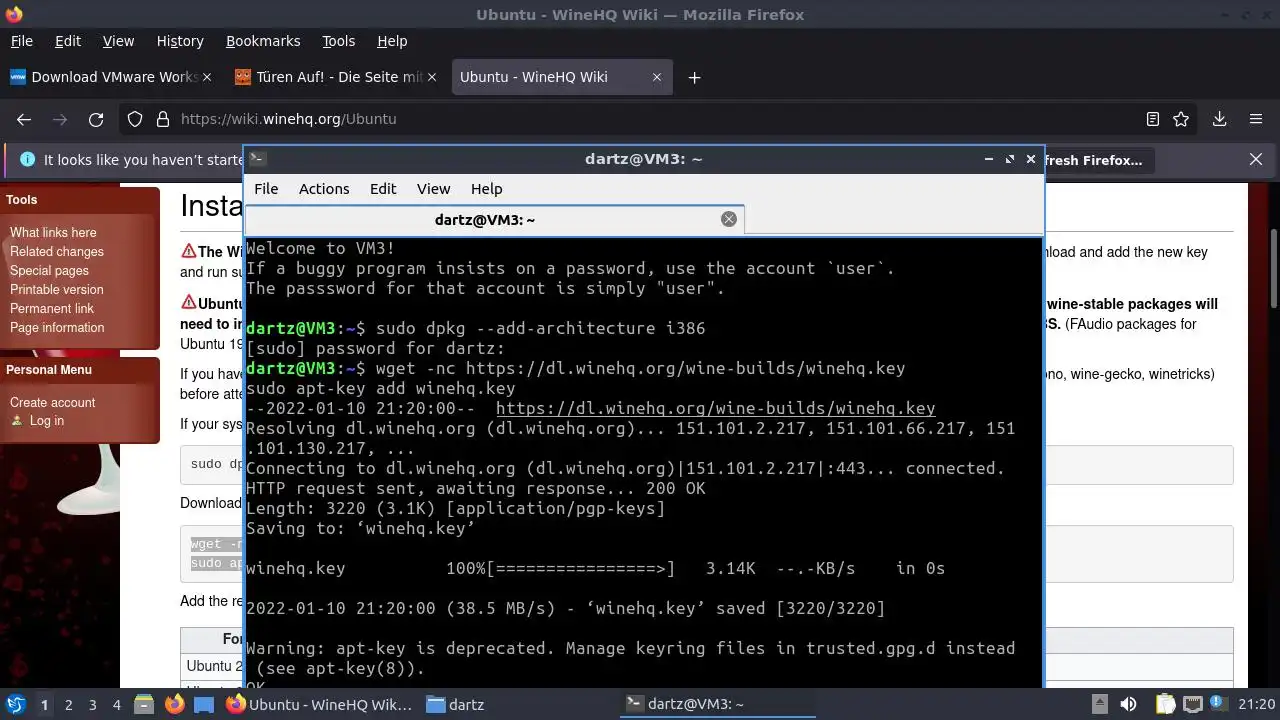This screenshot has width=1280, height=720.
Task: Select the Ubuntu - WineHQ Wiki tab
Action: (x=560, y=77)
